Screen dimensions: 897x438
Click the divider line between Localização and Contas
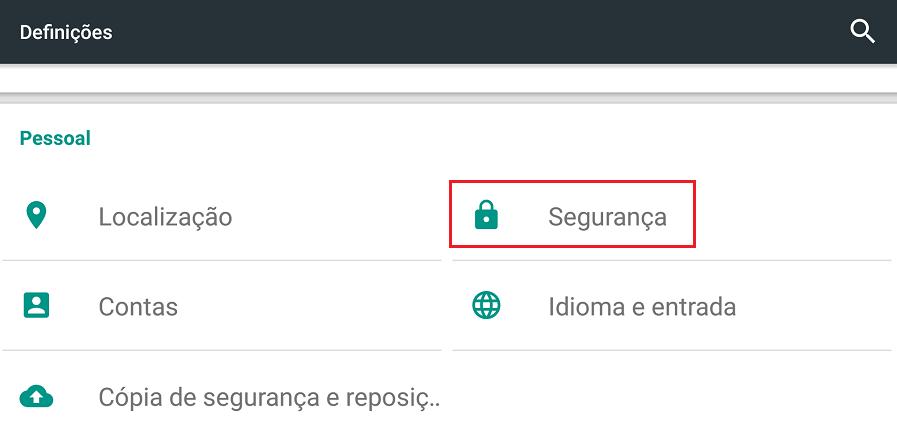point(221,261)
